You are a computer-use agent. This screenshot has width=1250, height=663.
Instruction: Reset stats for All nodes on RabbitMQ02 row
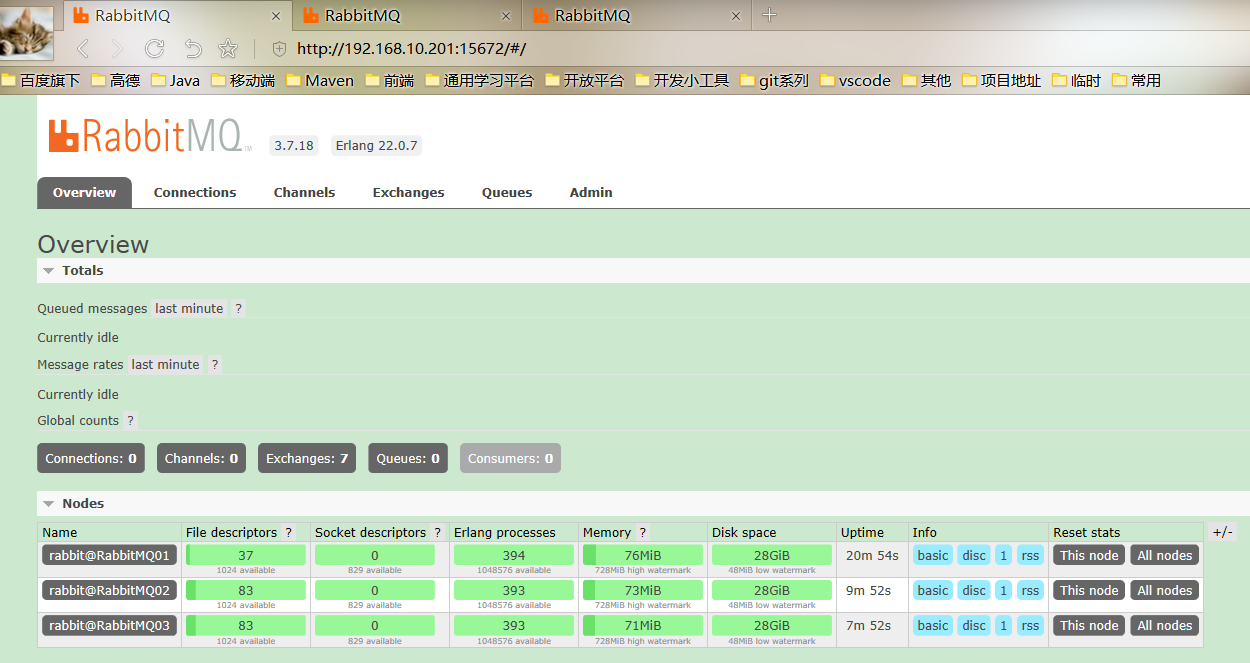pos(1164,591)
